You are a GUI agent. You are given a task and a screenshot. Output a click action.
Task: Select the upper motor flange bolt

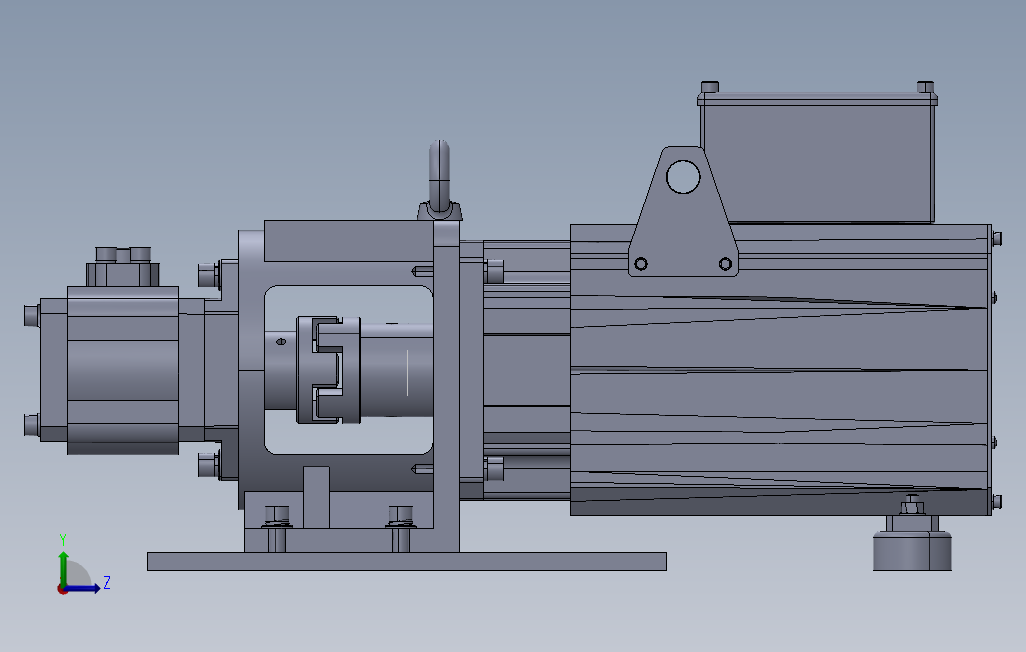[493, 272]
